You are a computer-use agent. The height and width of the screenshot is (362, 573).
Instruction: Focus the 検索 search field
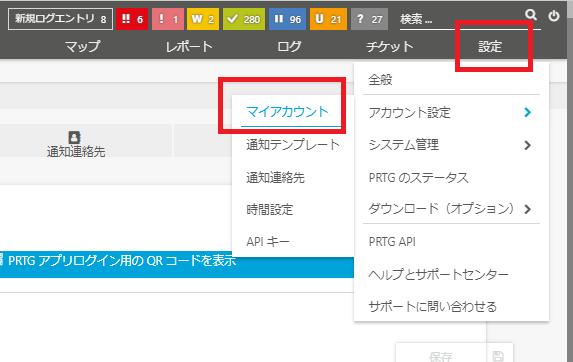[460, 19]
